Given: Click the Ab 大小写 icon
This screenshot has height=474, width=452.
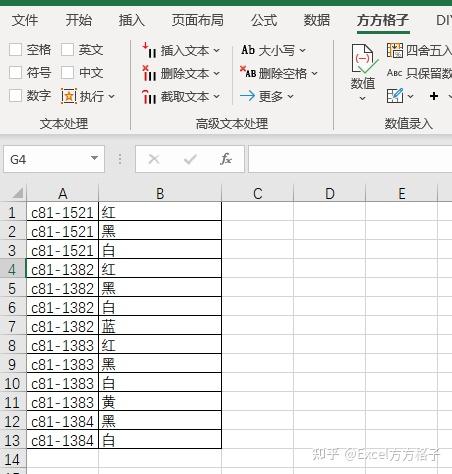Looking at the screenshot, I should click(x=248, y=50).
